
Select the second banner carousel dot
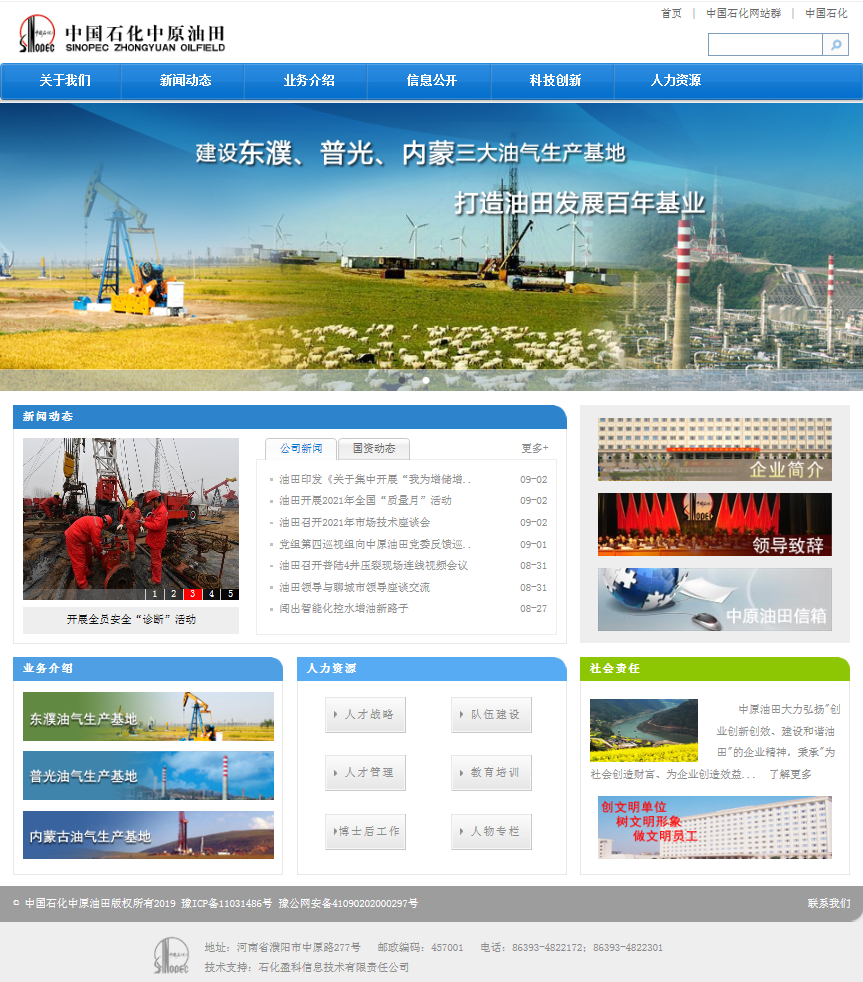426,380
